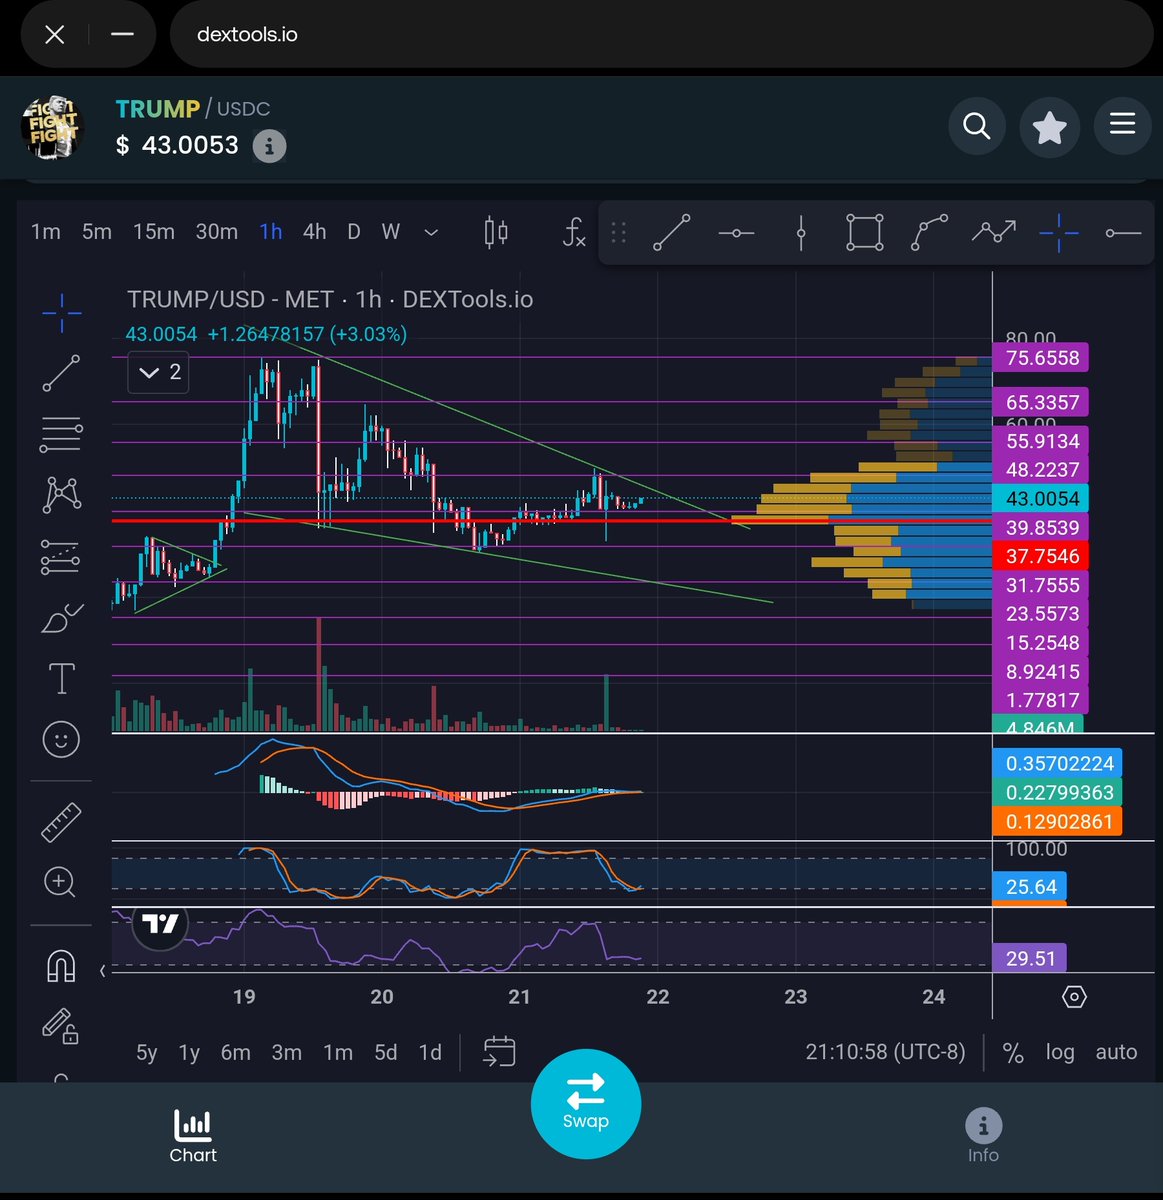The image size is (1163, 1200).
Task: Open the emoji icons tool
Action: click(61, 739)
